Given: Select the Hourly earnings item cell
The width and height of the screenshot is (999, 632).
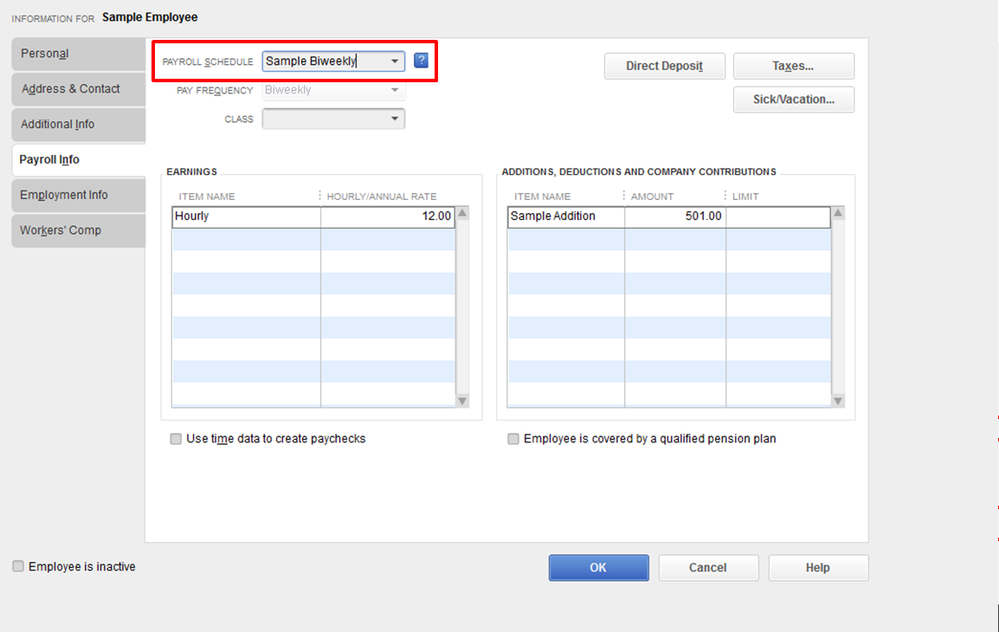Looking at the screenshot, I should pos(247,217).
